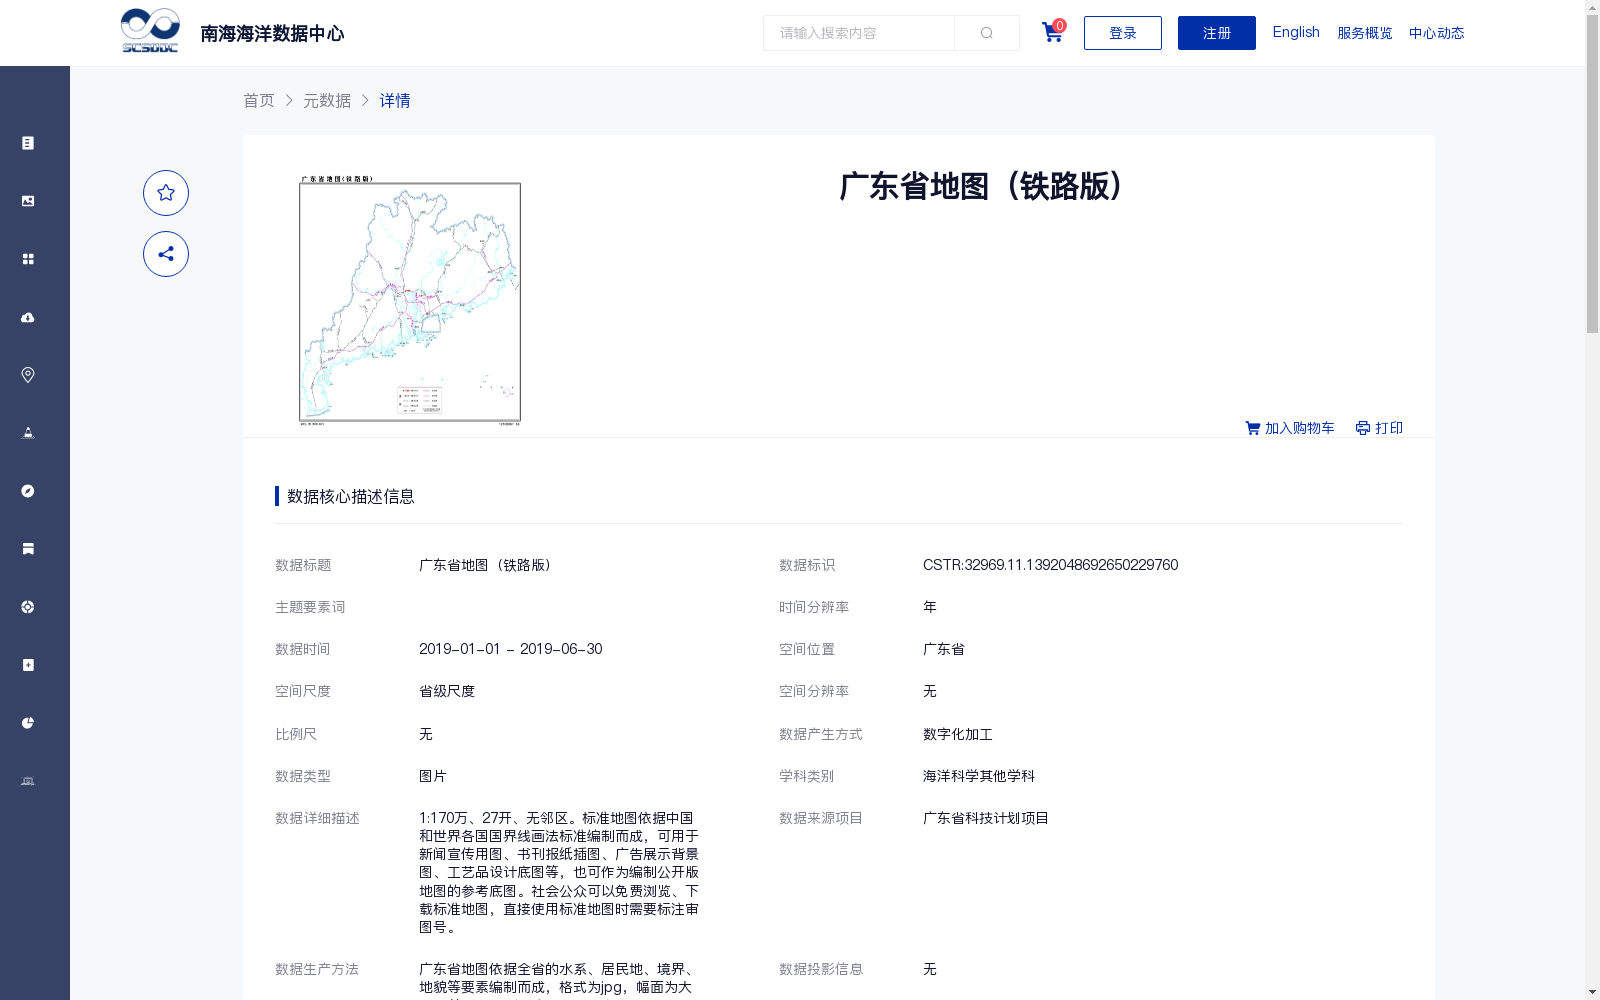The image size is (1600, 1000).
Task: Go to 元数据 breadcrumb
Action: (x=327, y=100)
